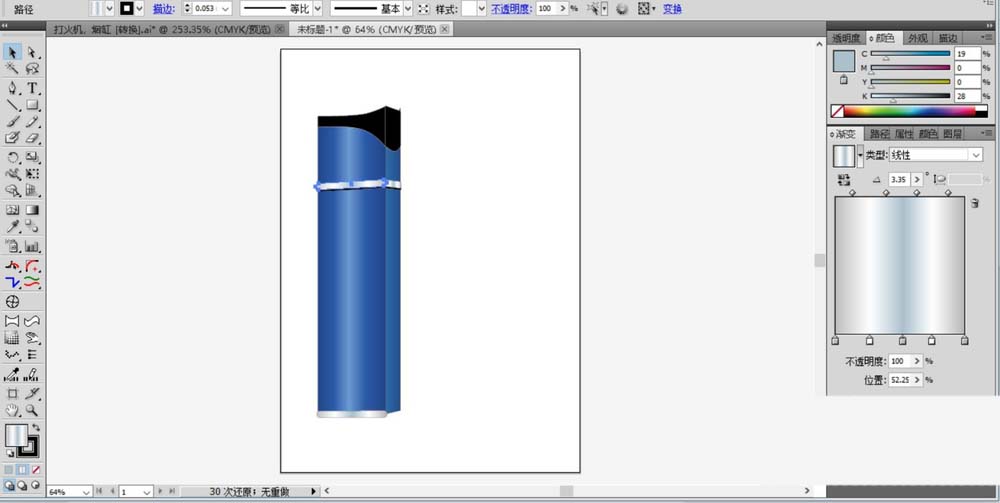Set fill mode to None
Screen dimensions: 1000x503
(x=36, y=469)
